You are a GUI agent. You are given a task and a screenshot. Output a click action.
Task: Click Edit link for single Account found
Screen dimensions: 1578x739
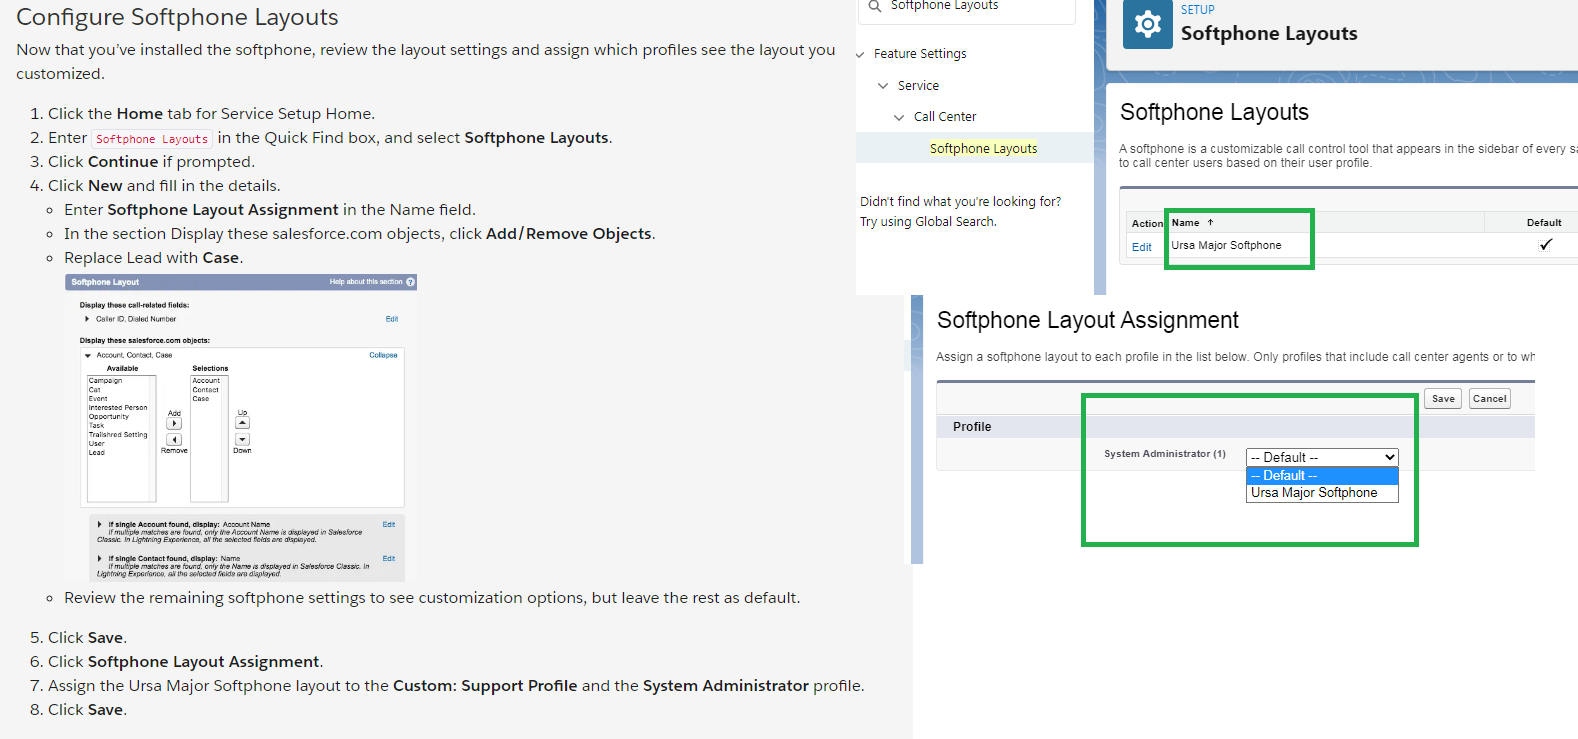389,524
